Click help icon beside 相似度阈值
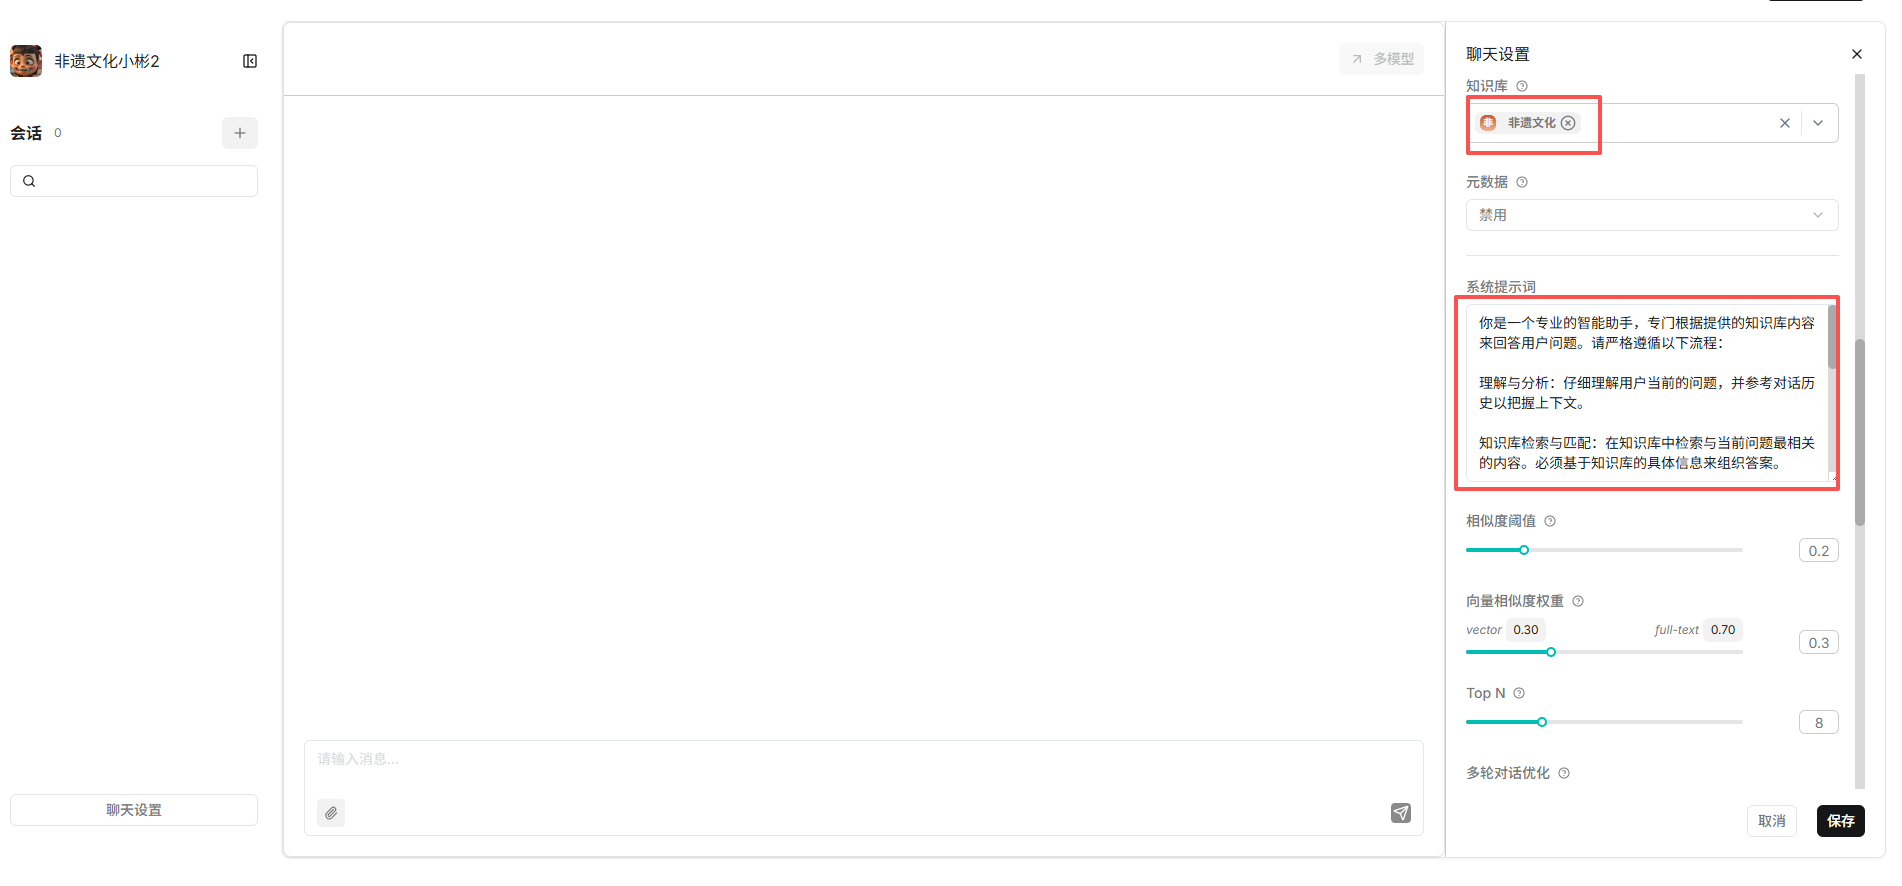Image resolution: width=1902 pixels, height=886 pixels. tap(1550, 521)
